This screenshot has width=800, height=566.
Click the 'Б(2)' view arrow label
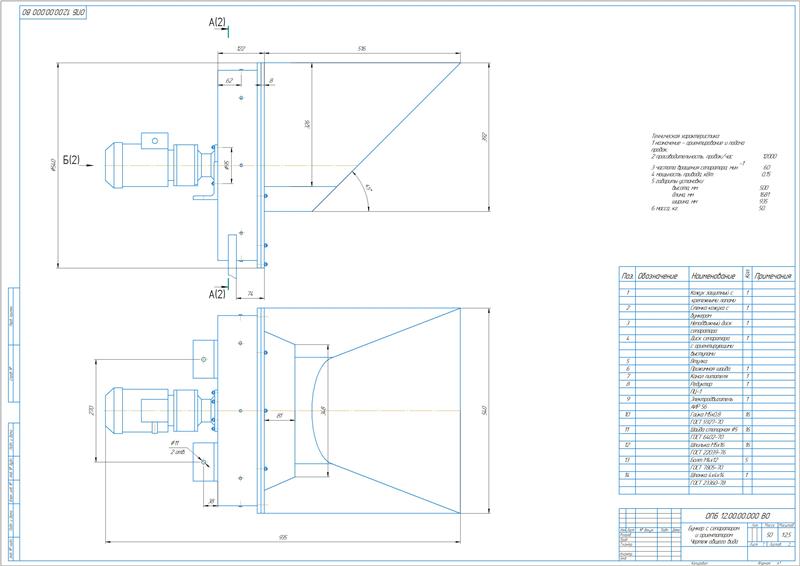(x=71, y=160)
